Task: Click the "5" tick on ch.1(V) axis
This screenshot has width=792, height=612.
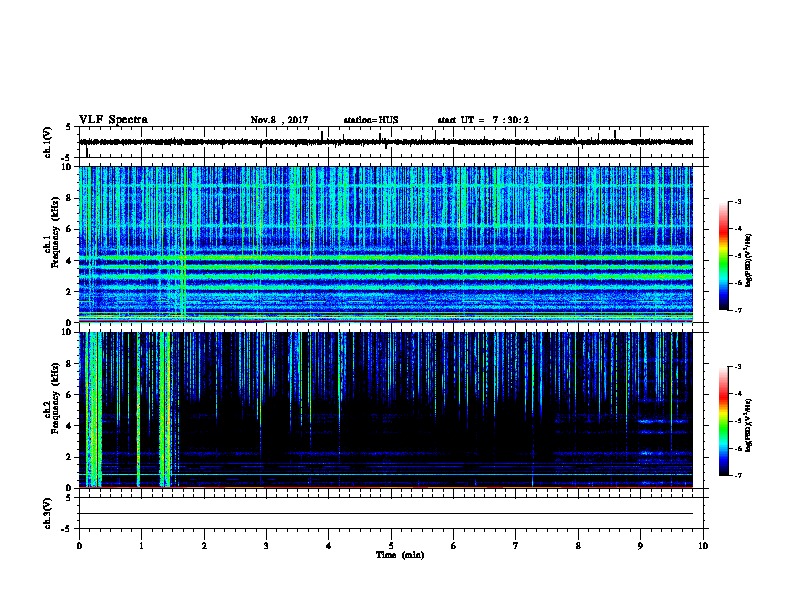Action: (69, 127)
